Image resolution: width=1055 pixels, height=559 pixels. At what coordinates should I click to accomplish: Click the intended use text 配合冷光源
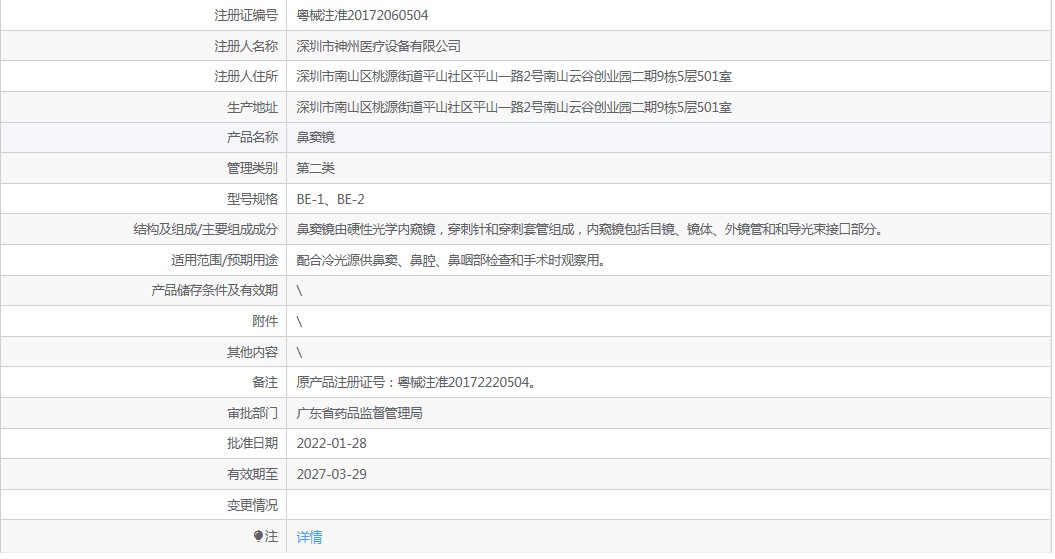click(x=450, y=260)
